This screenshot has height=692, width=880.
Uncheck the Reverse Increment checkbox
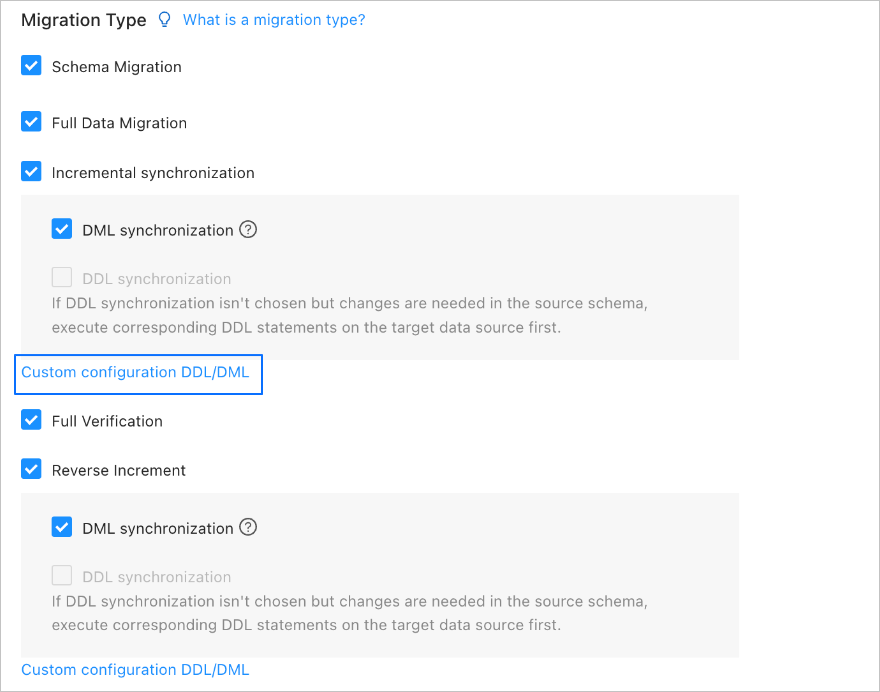point(31,470)
